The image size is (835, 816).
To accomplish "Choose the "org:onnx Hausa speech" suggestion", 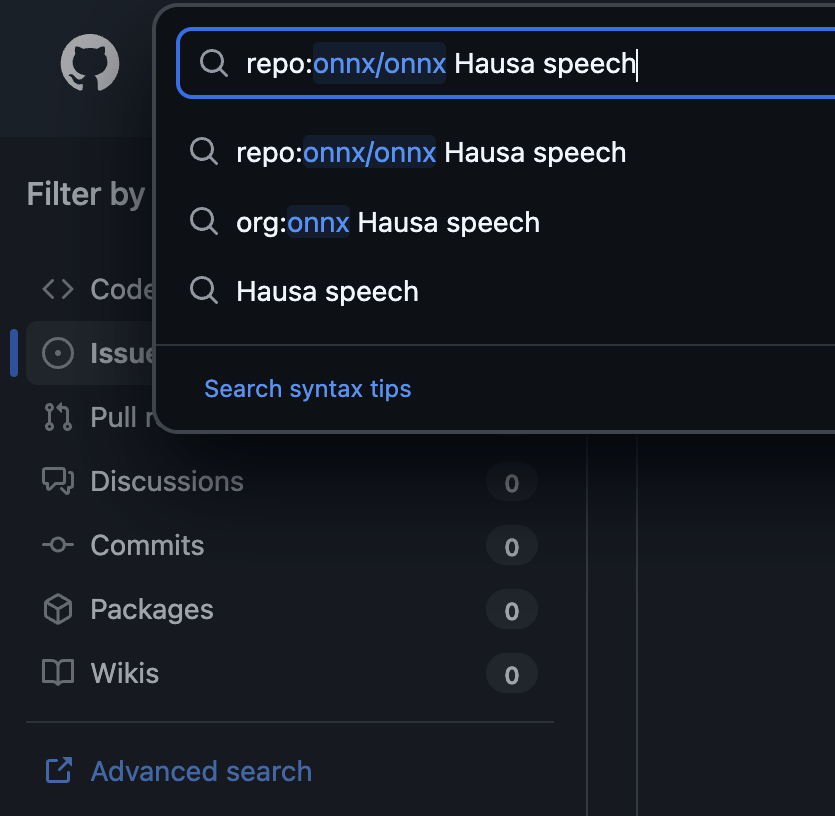I will click(x=388, y=222).
